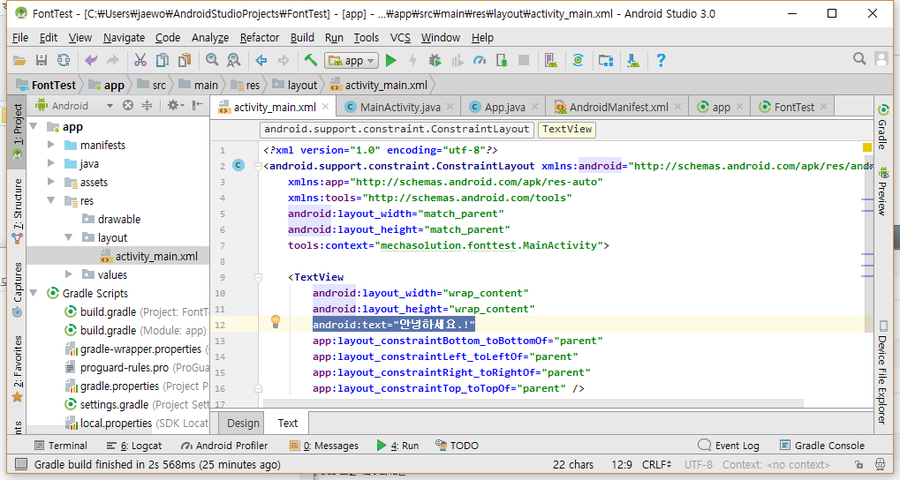Viewport: 900px width, 480px height.
Task: Open the Refactor menu
Action: (x=259, y=37)
